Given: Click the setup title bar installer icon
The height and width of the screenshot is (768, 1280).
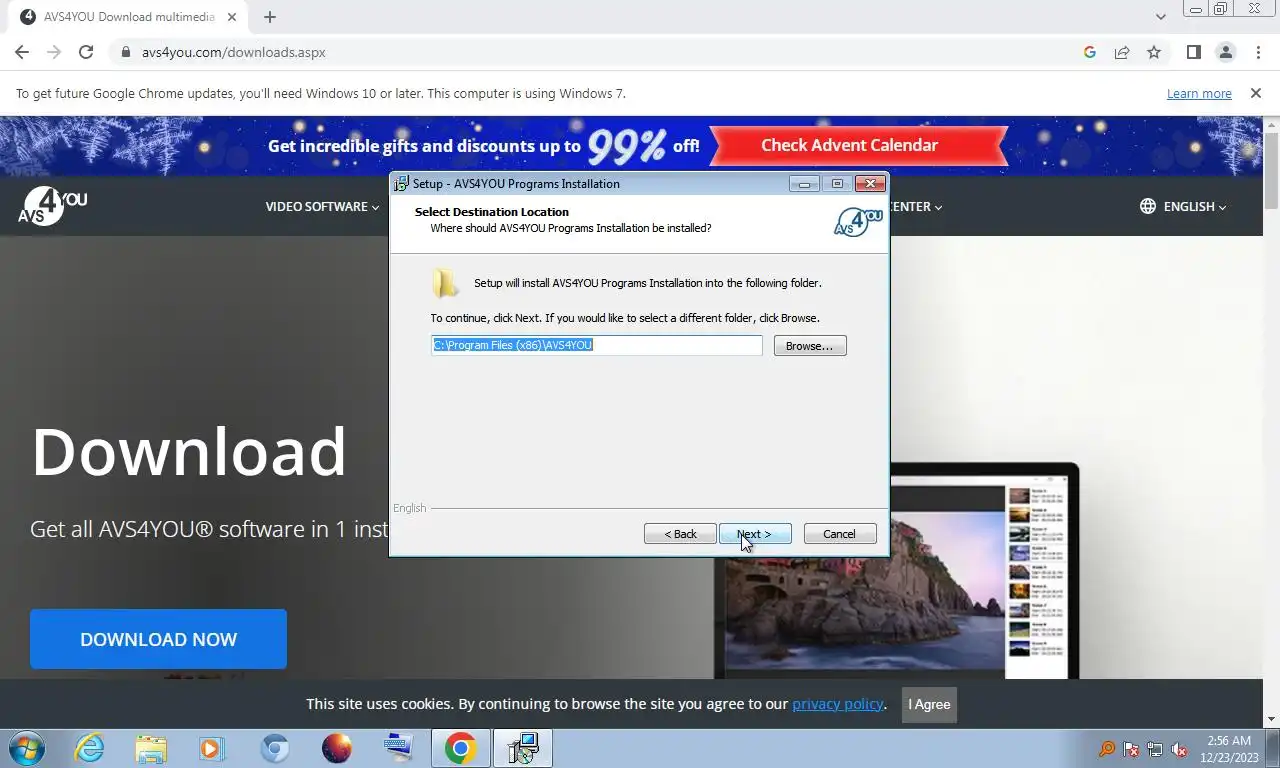Looking at the screenshot, I should (x=401, y=184).
